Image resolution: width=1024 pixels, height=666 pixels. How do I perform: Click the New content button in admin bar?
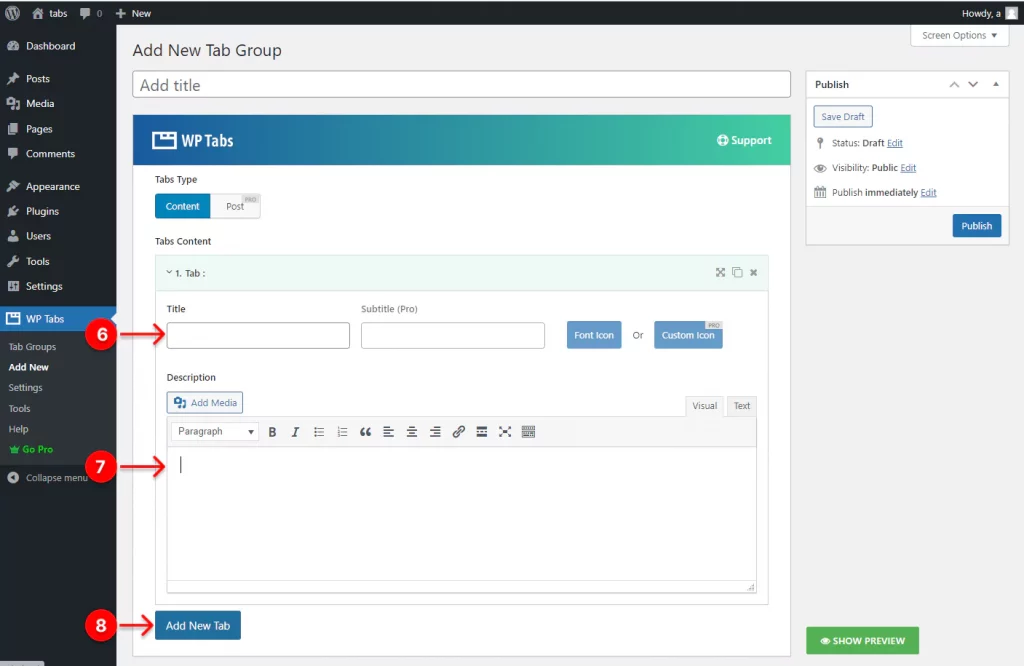tap(133, 13)
